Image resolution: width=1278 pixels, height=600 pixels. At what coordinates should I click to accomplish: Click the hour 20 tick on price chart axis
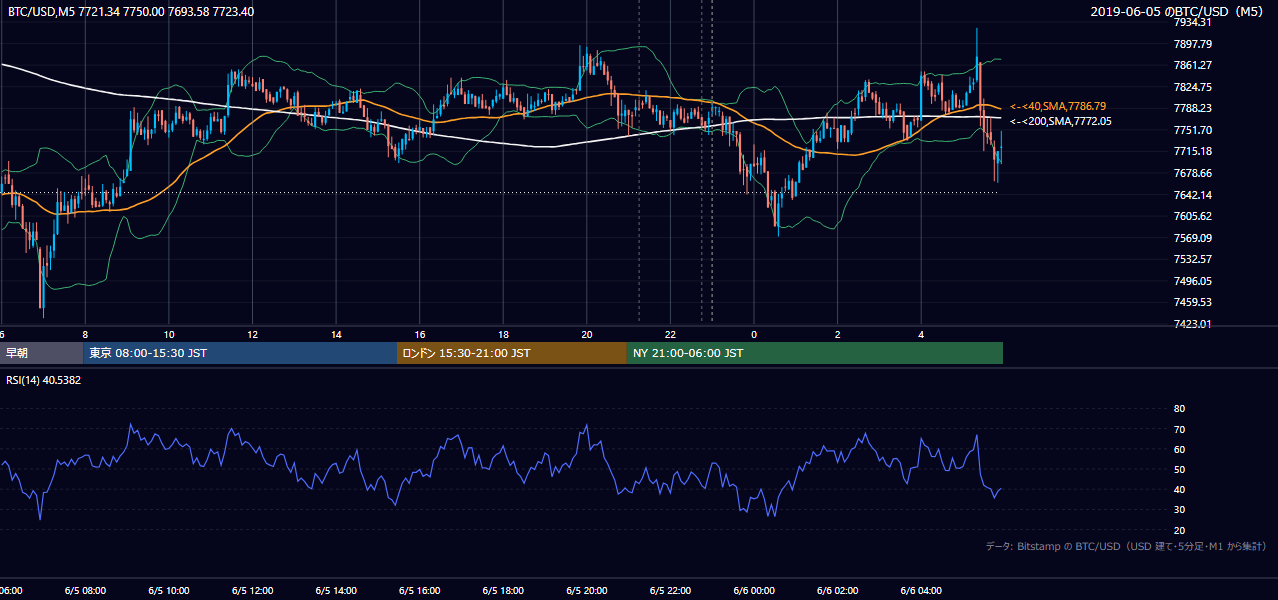tap(587, 335)
